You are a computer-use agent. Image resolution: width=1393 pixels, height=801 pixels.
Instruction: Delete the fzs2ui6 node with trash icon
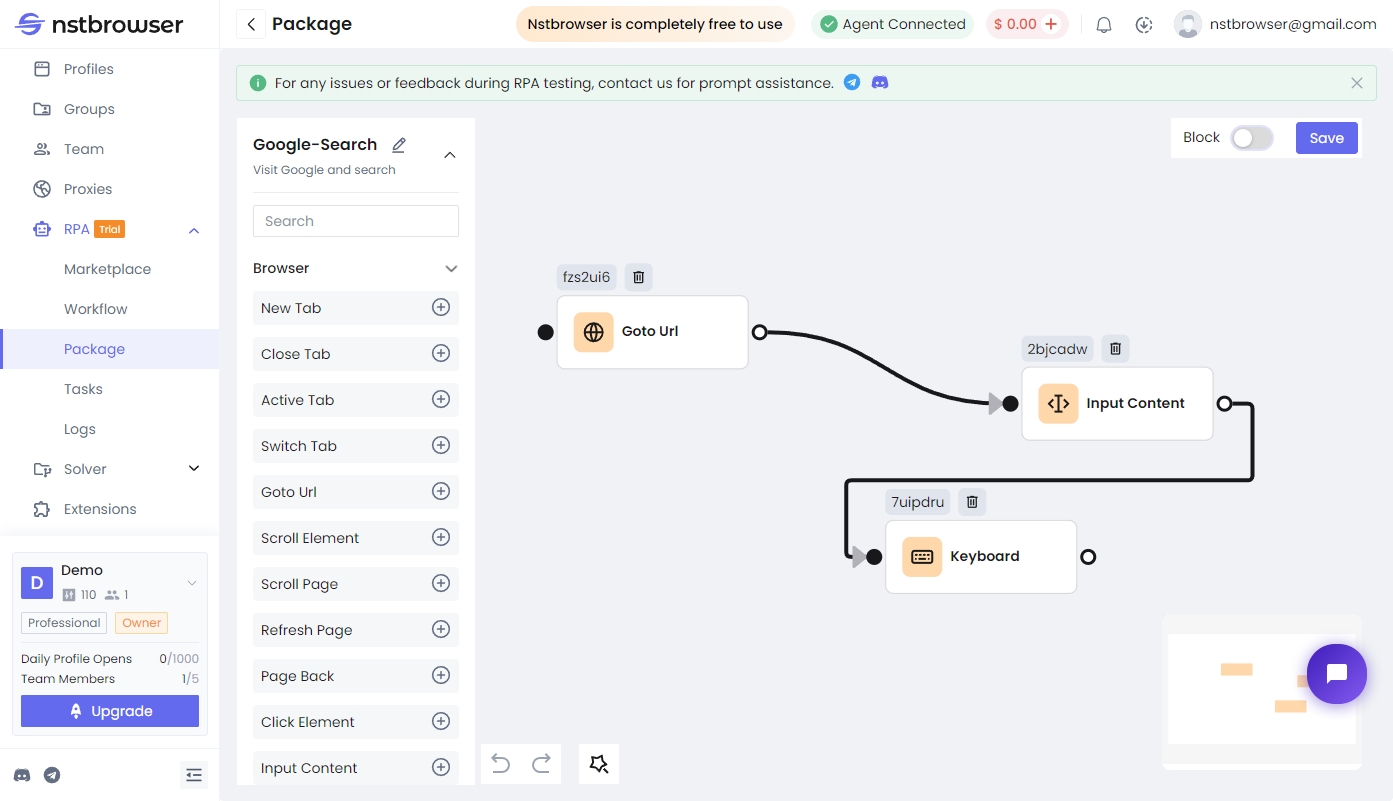click(x=639, y=277)
